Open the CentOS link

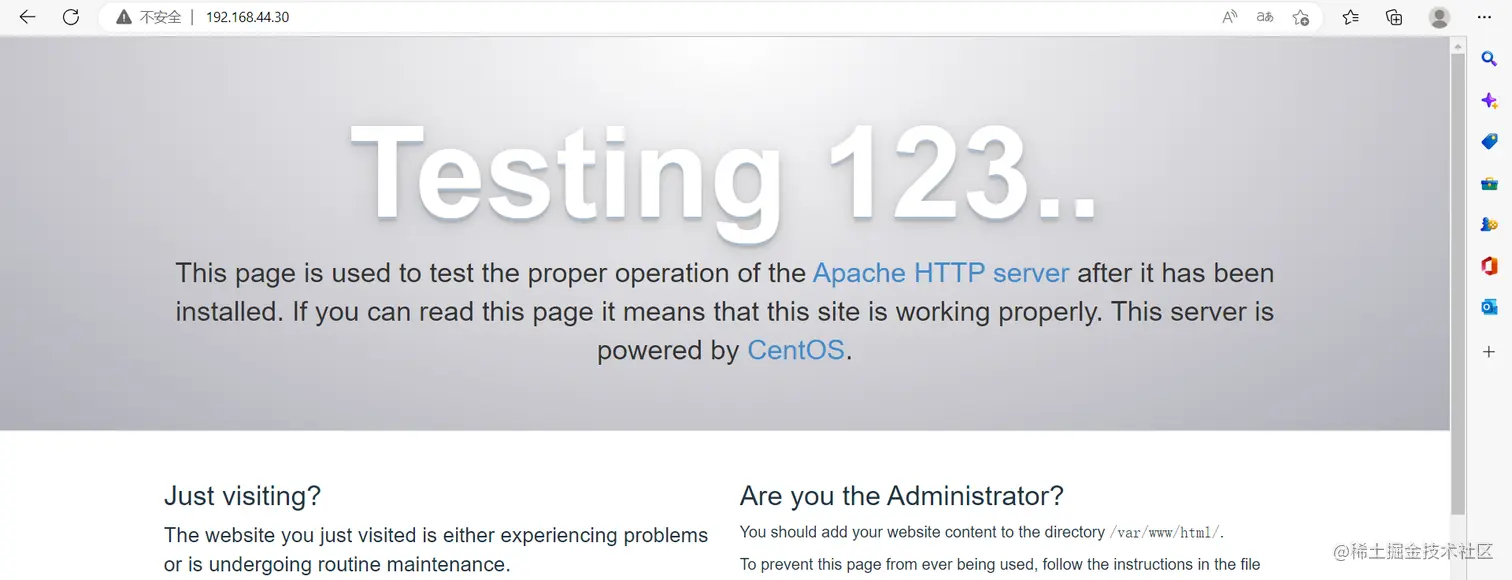[796, 350]
